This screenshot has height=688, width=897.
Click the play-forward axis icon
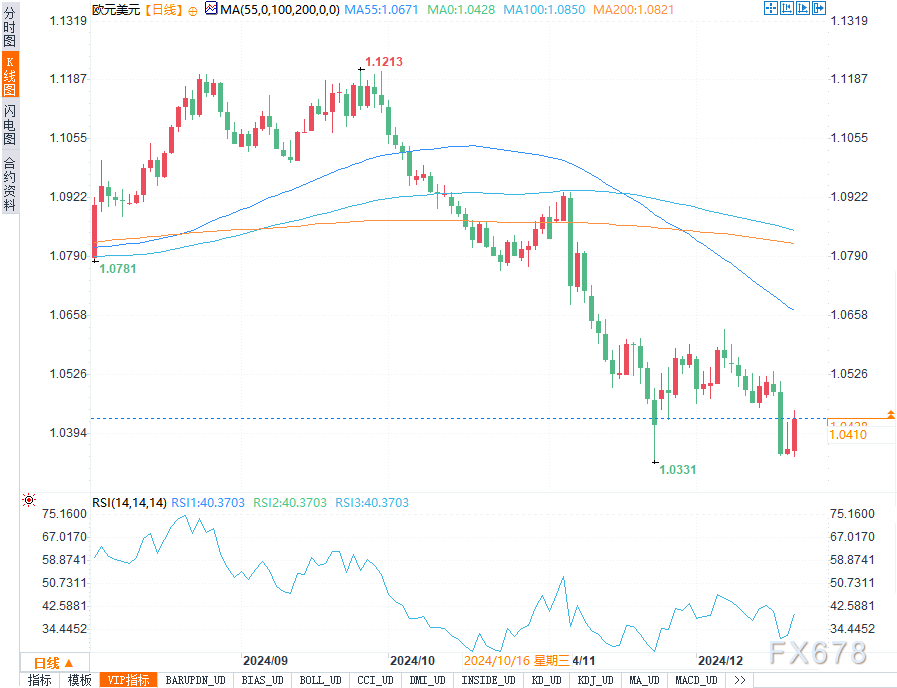(803, 8)
